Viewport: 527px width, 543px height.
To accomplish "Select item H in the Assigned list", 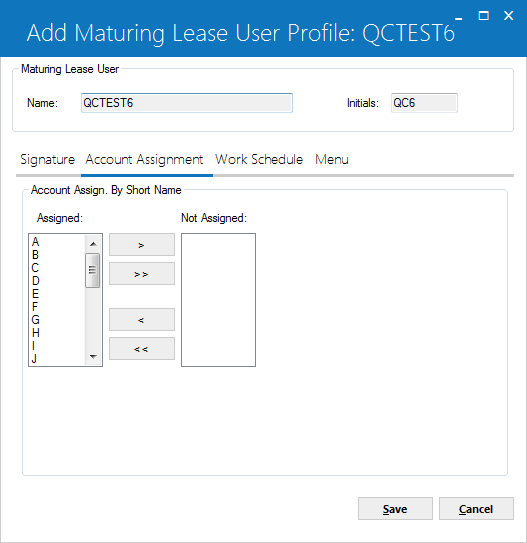I will point(57,333).
